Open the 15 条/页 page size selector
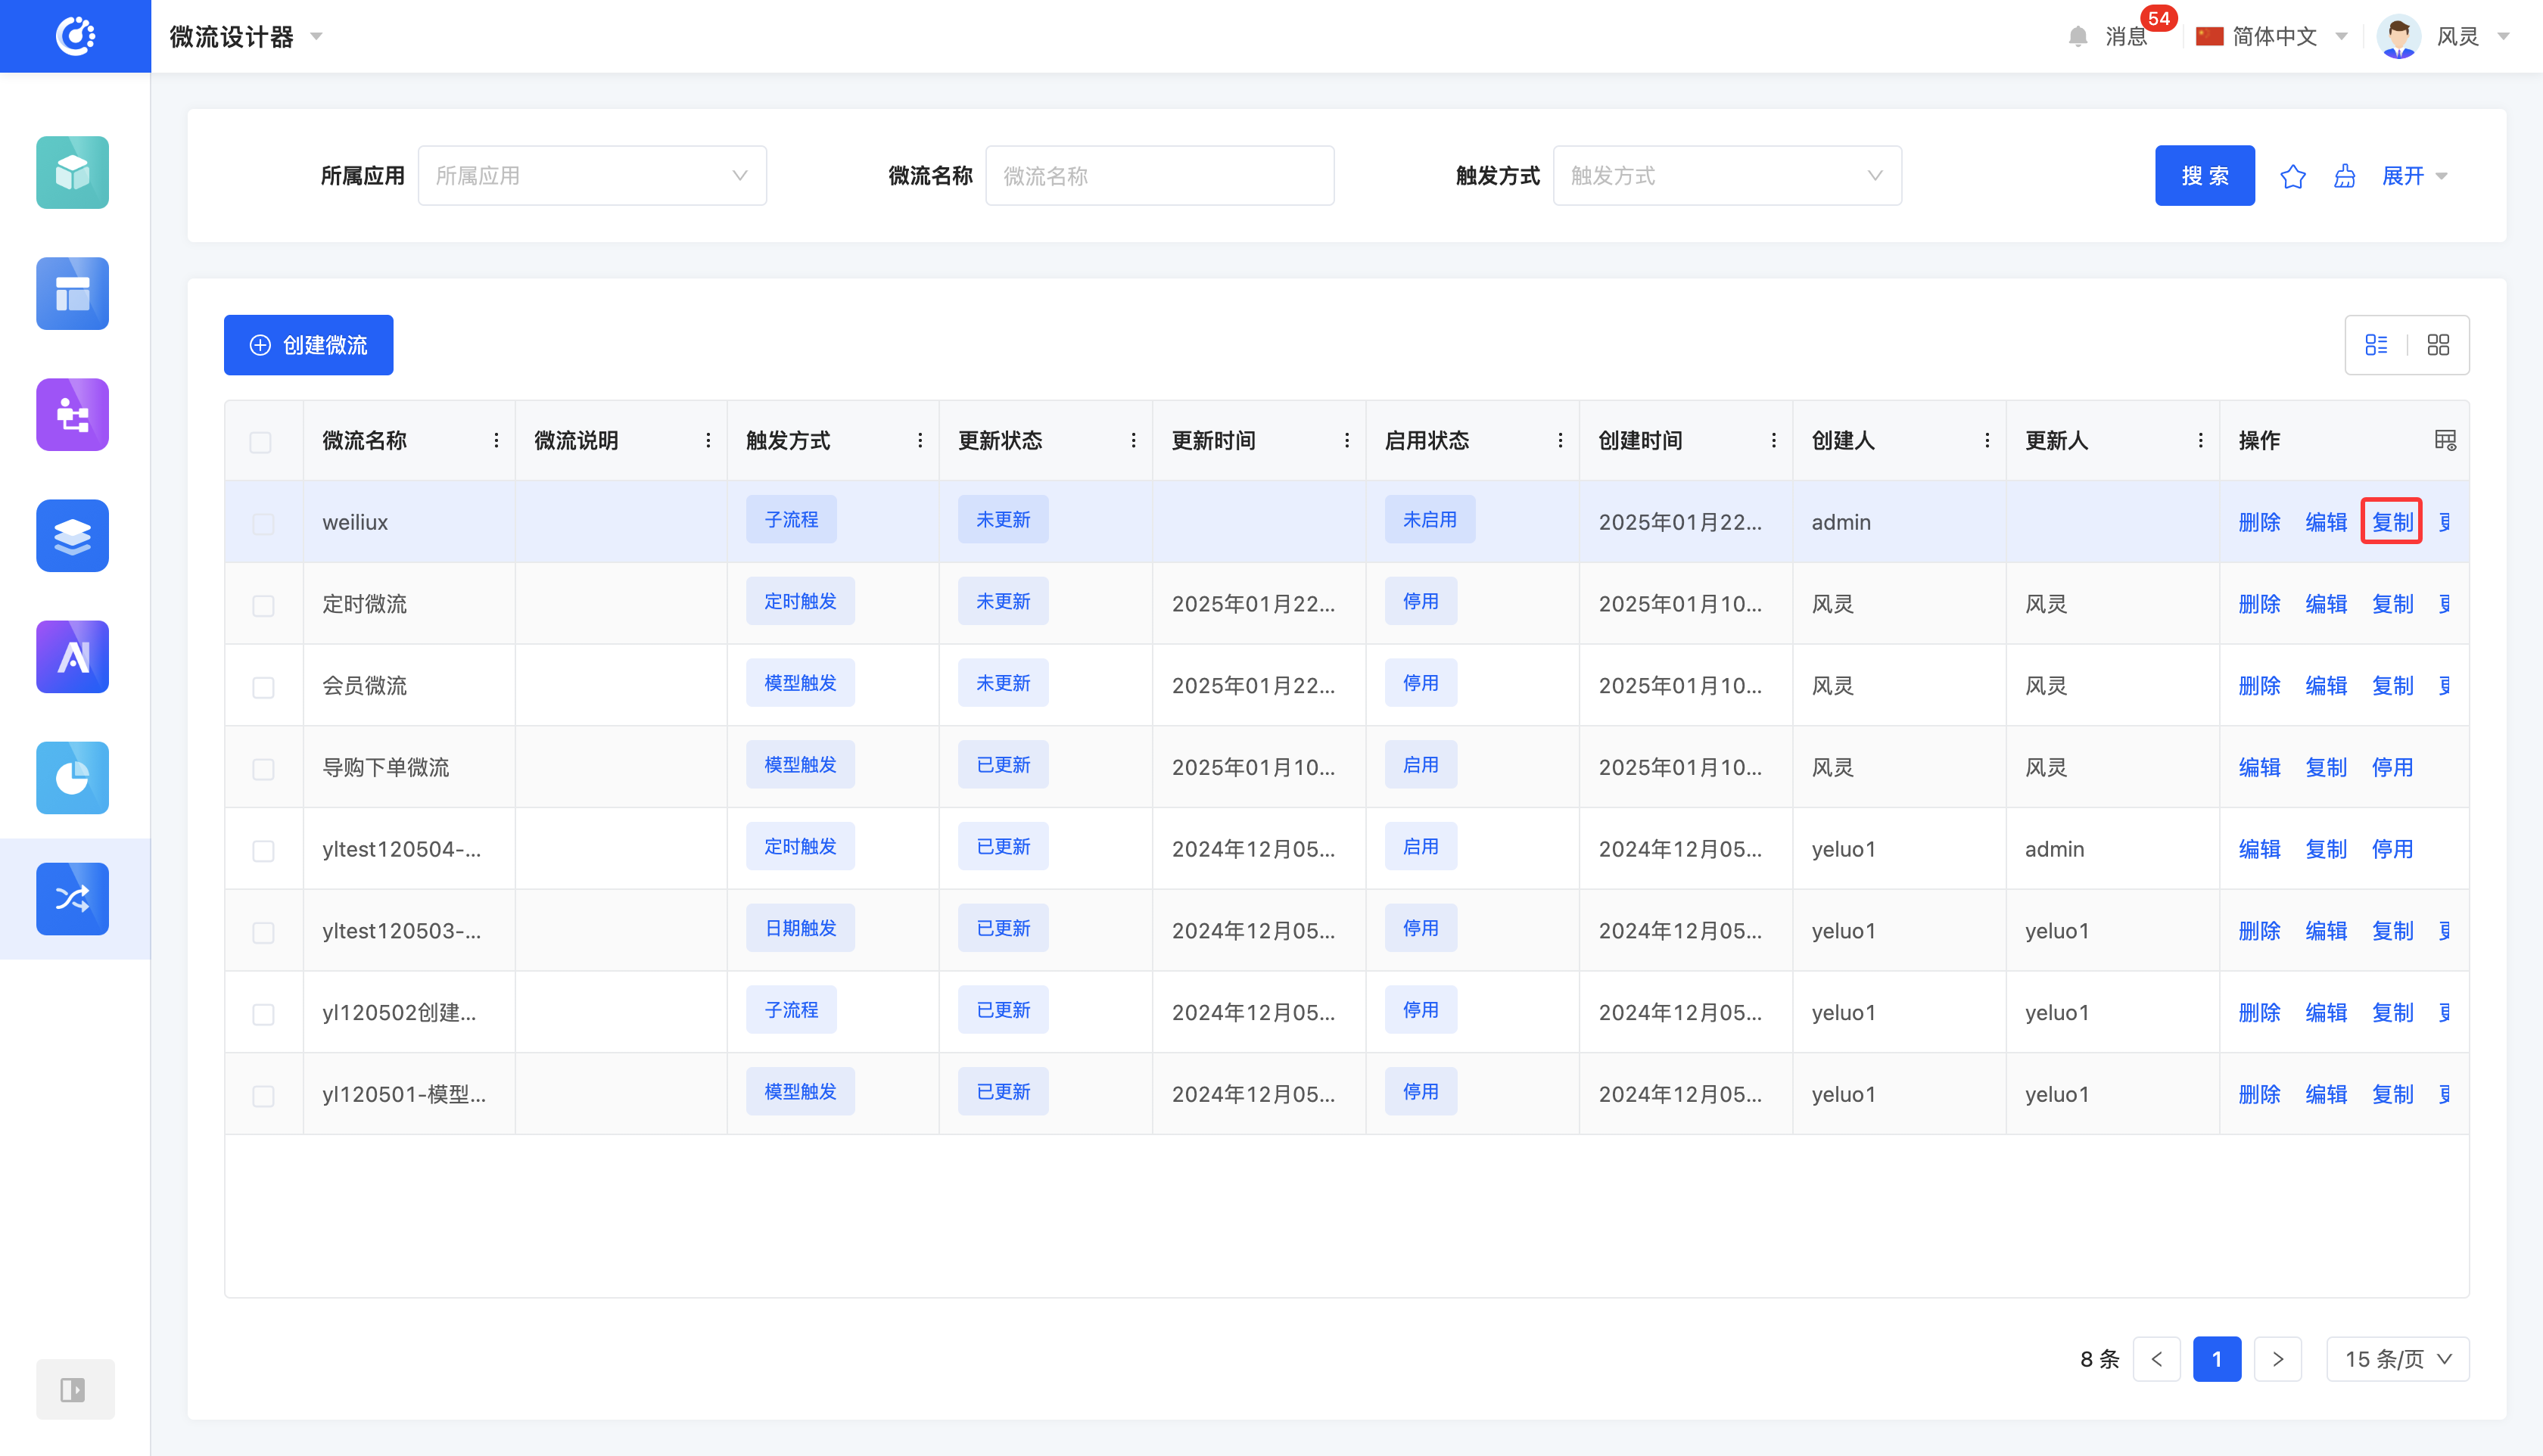The height and width of the screenshot is (1456, 2543). click(2396, 1358)
